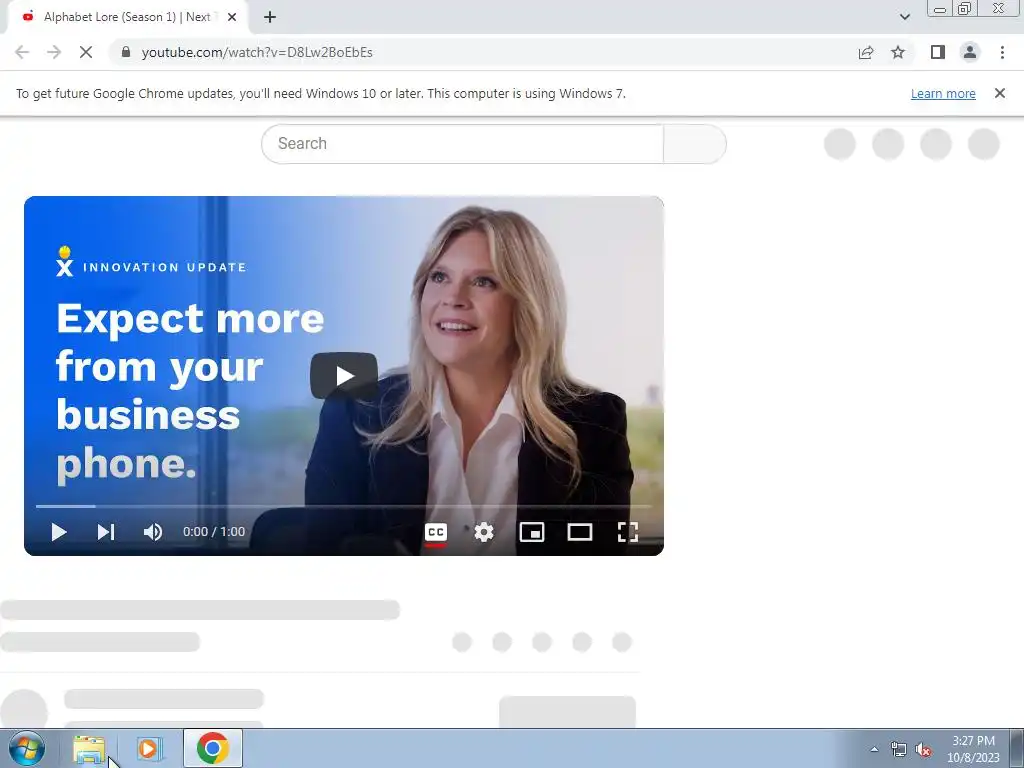
Task: Close the Alphabet Lore tab
Action: (232, 17)
